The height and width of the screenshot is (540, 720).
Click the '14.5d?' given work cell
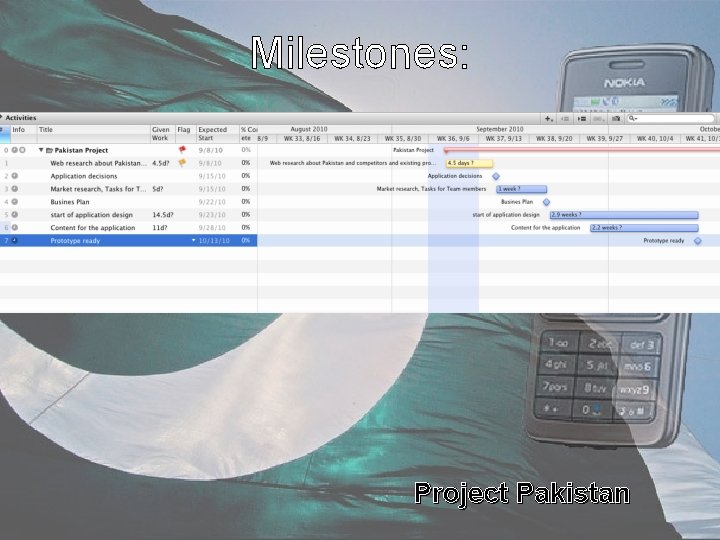click(163, 214)
